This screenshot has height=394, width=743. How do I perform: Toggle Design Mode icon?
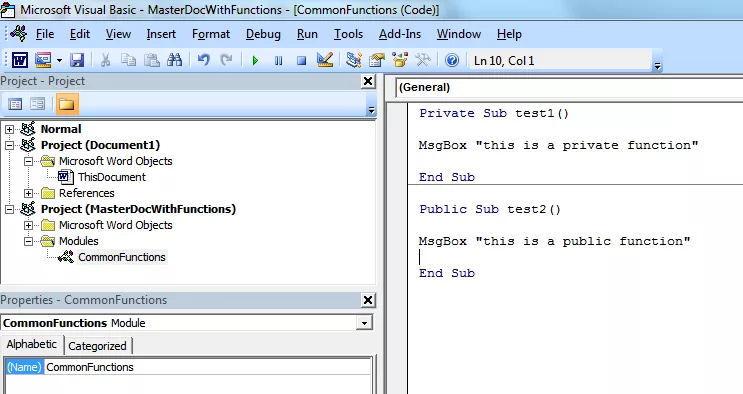[325, 60]
